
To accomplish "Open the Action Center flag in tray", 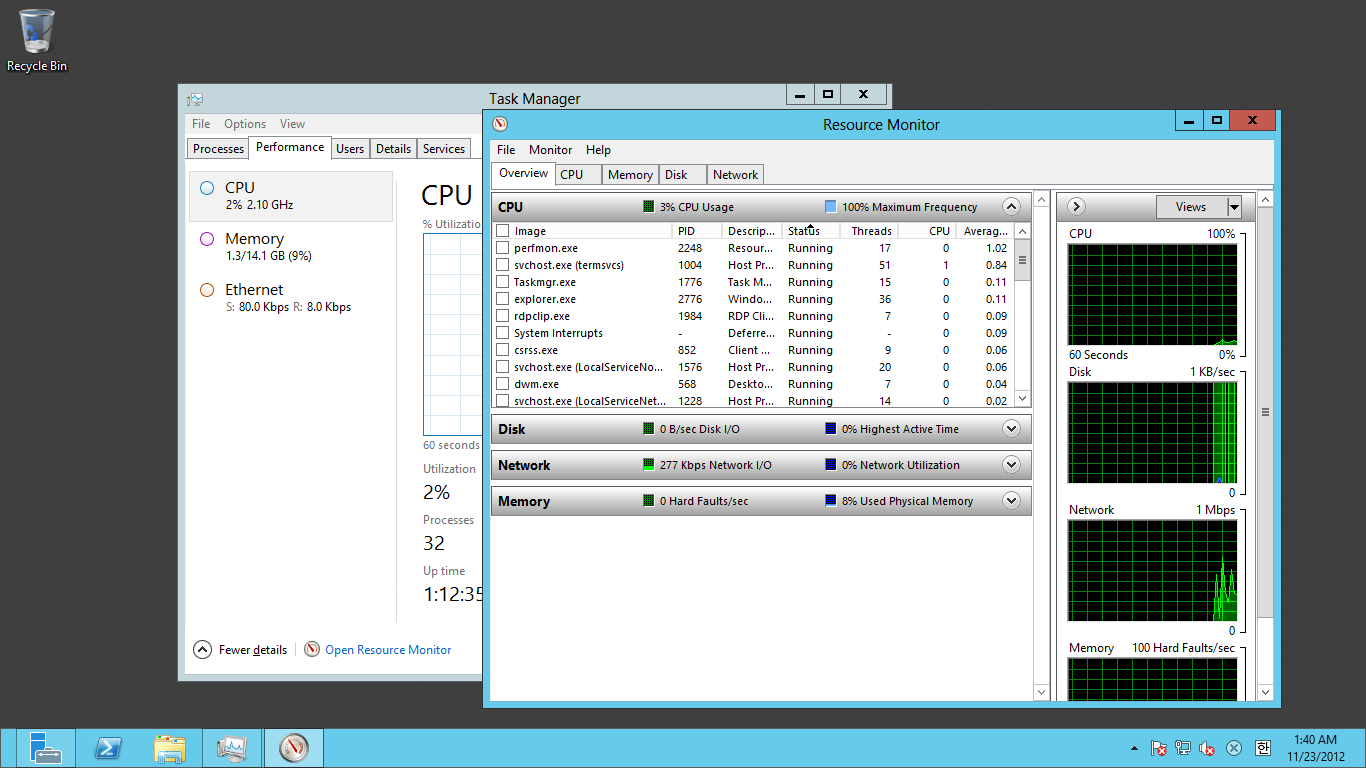I will 1159,748.
